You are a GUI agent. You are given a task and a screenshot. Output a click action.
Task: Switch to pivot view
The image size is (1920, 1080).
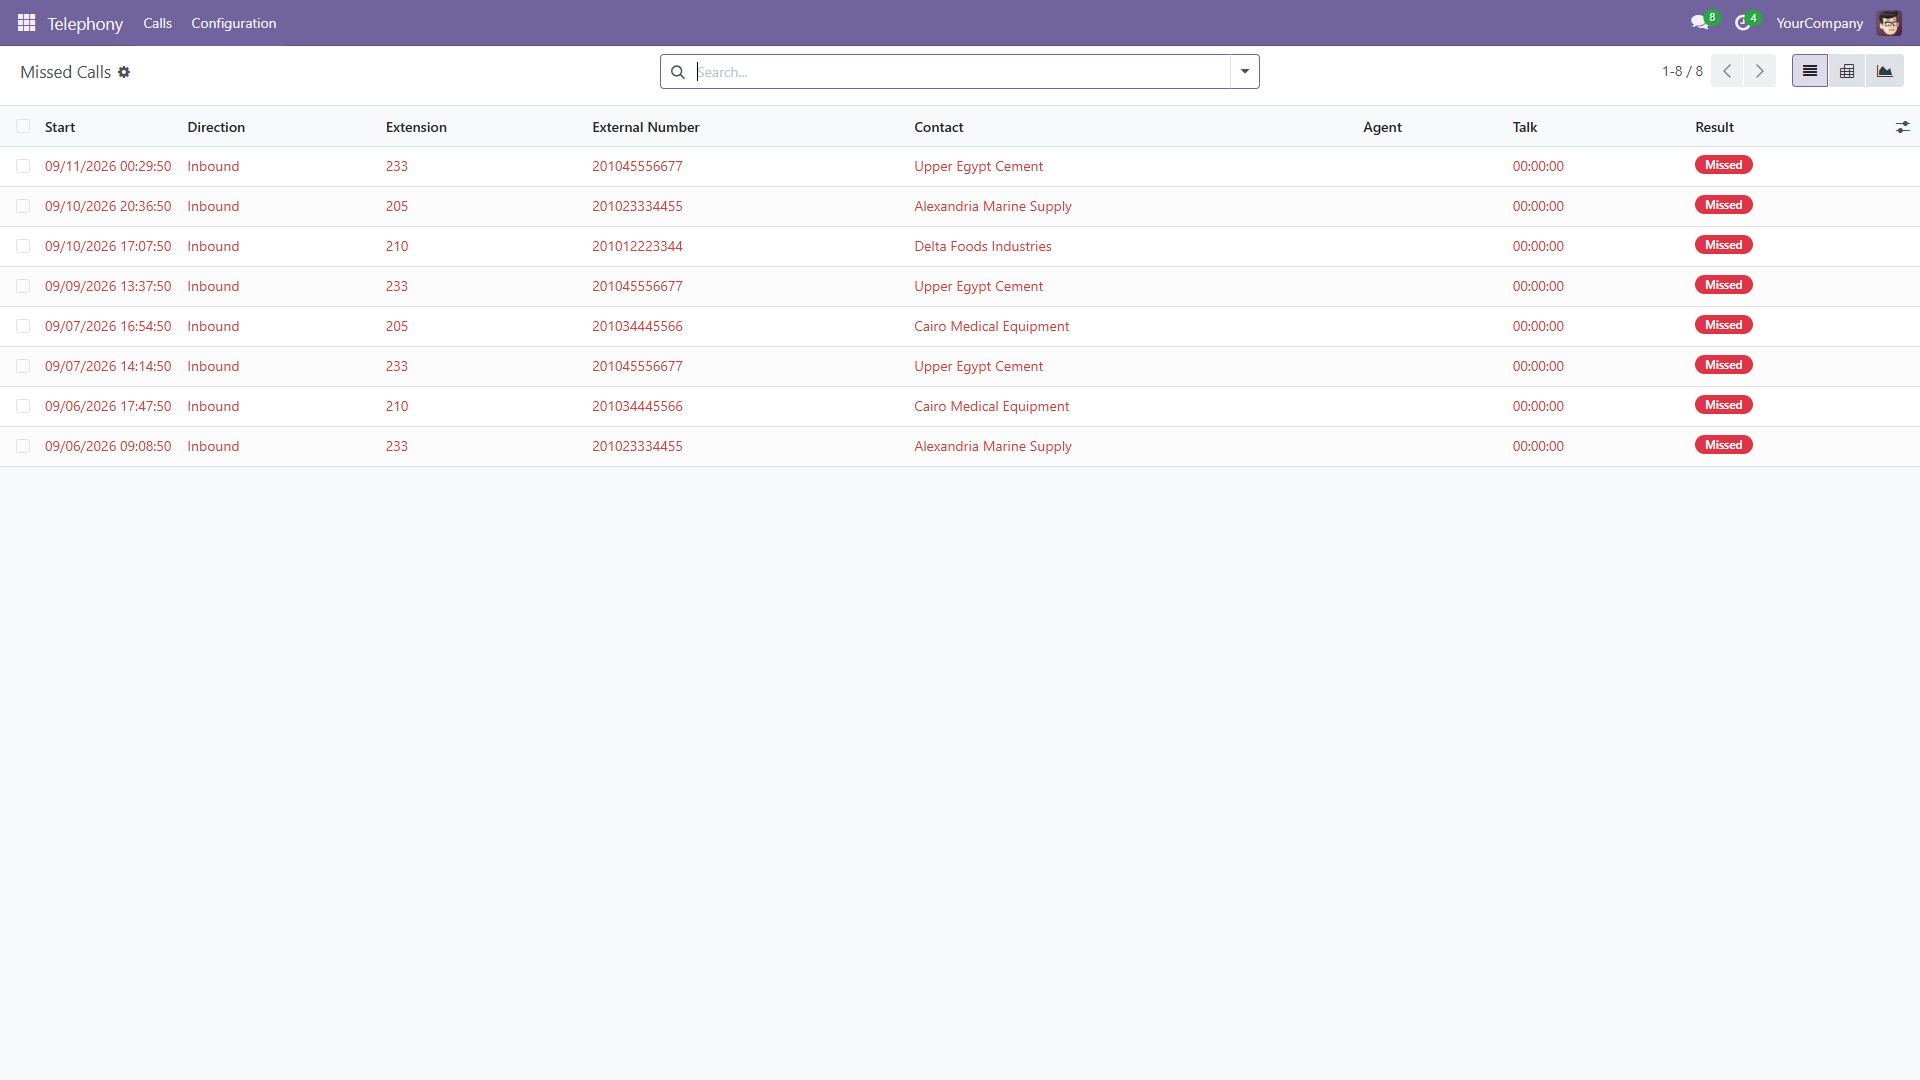point(1847,71)
